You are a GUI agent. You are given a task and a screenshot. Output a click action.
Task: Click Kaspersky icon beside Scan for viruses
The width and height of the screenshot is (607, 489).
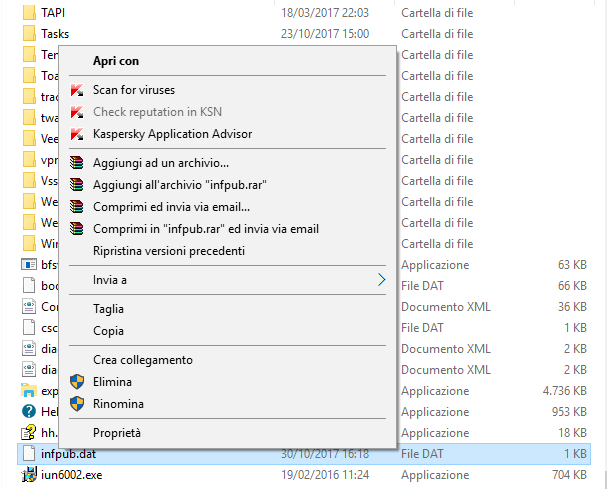pos(77,90)
